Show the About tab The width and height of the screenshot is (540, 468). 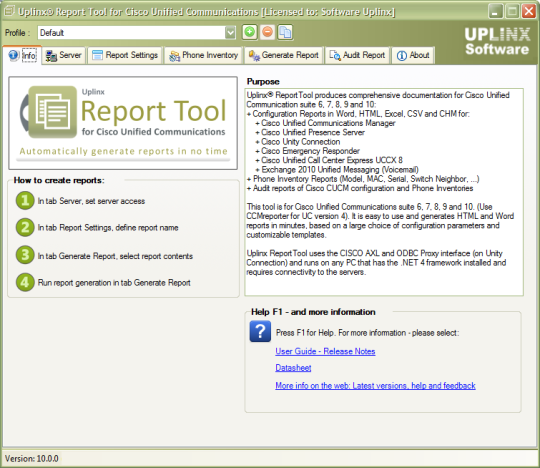pyautogui.click(x=413, y=55)
